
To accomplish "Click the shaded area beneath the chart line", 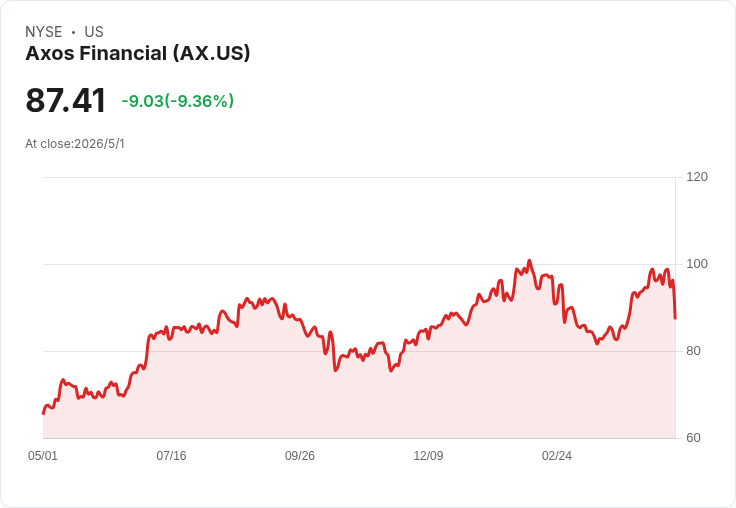I will [357, 404].
